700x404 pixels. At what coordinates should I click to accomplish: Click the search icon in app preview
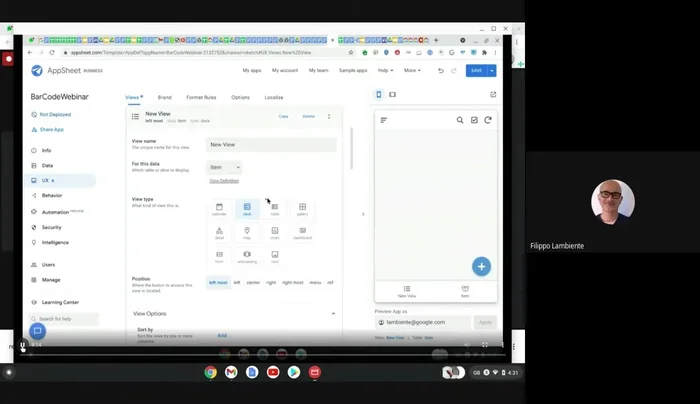pos(460,120)
